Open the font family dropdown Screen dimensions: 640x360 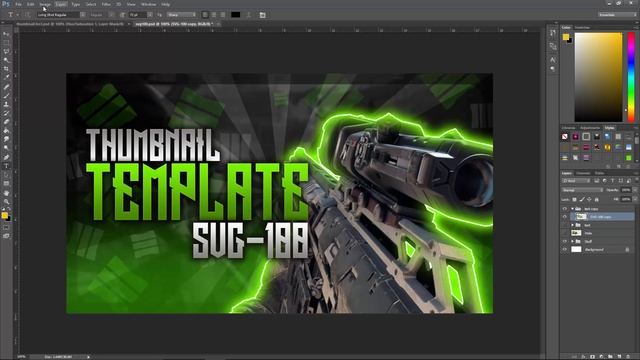click(83, 15)
